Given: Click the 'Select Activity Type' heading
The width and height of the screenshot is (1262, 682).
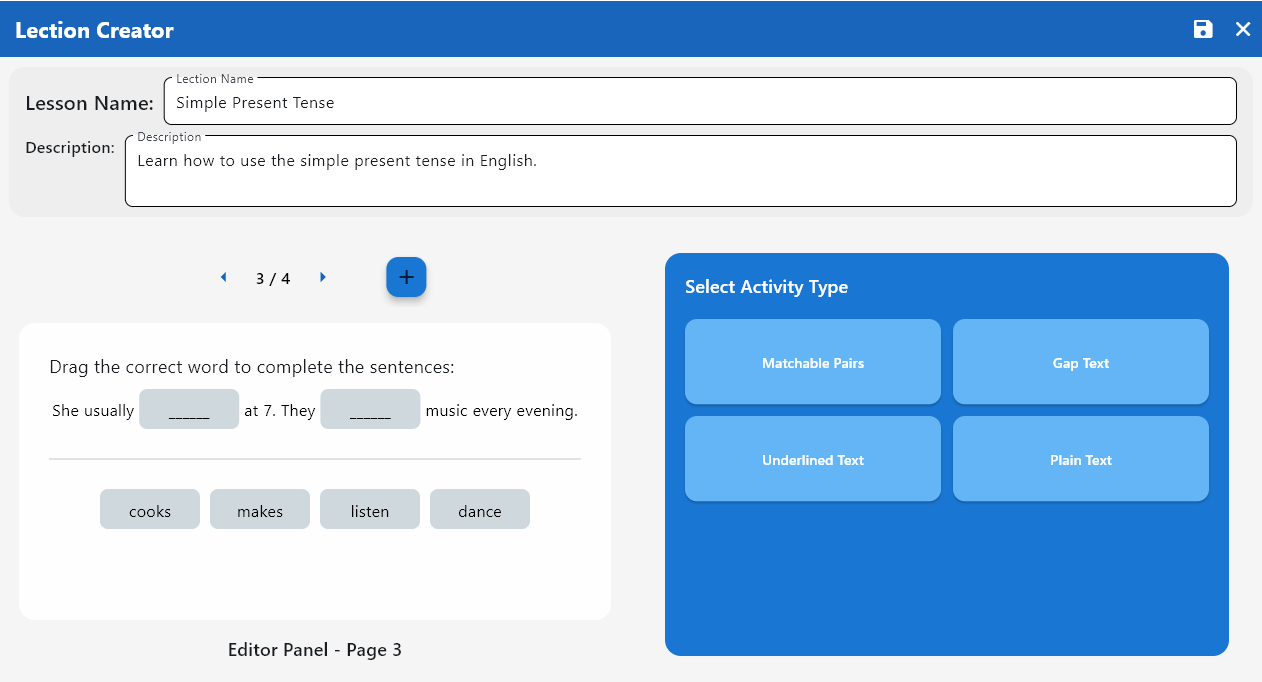Looking at the screenshot, I should (766, 287).
